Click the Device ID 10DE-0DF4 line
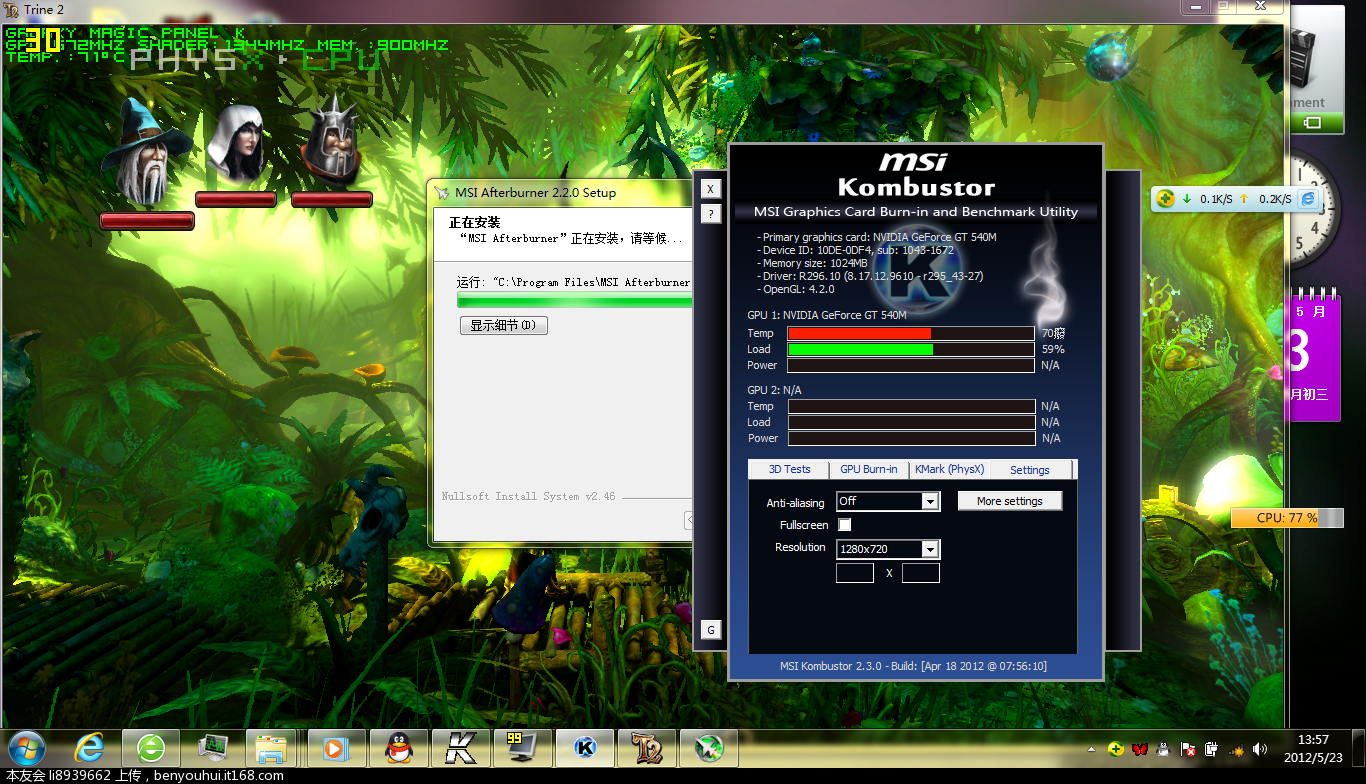 (856, 250)
